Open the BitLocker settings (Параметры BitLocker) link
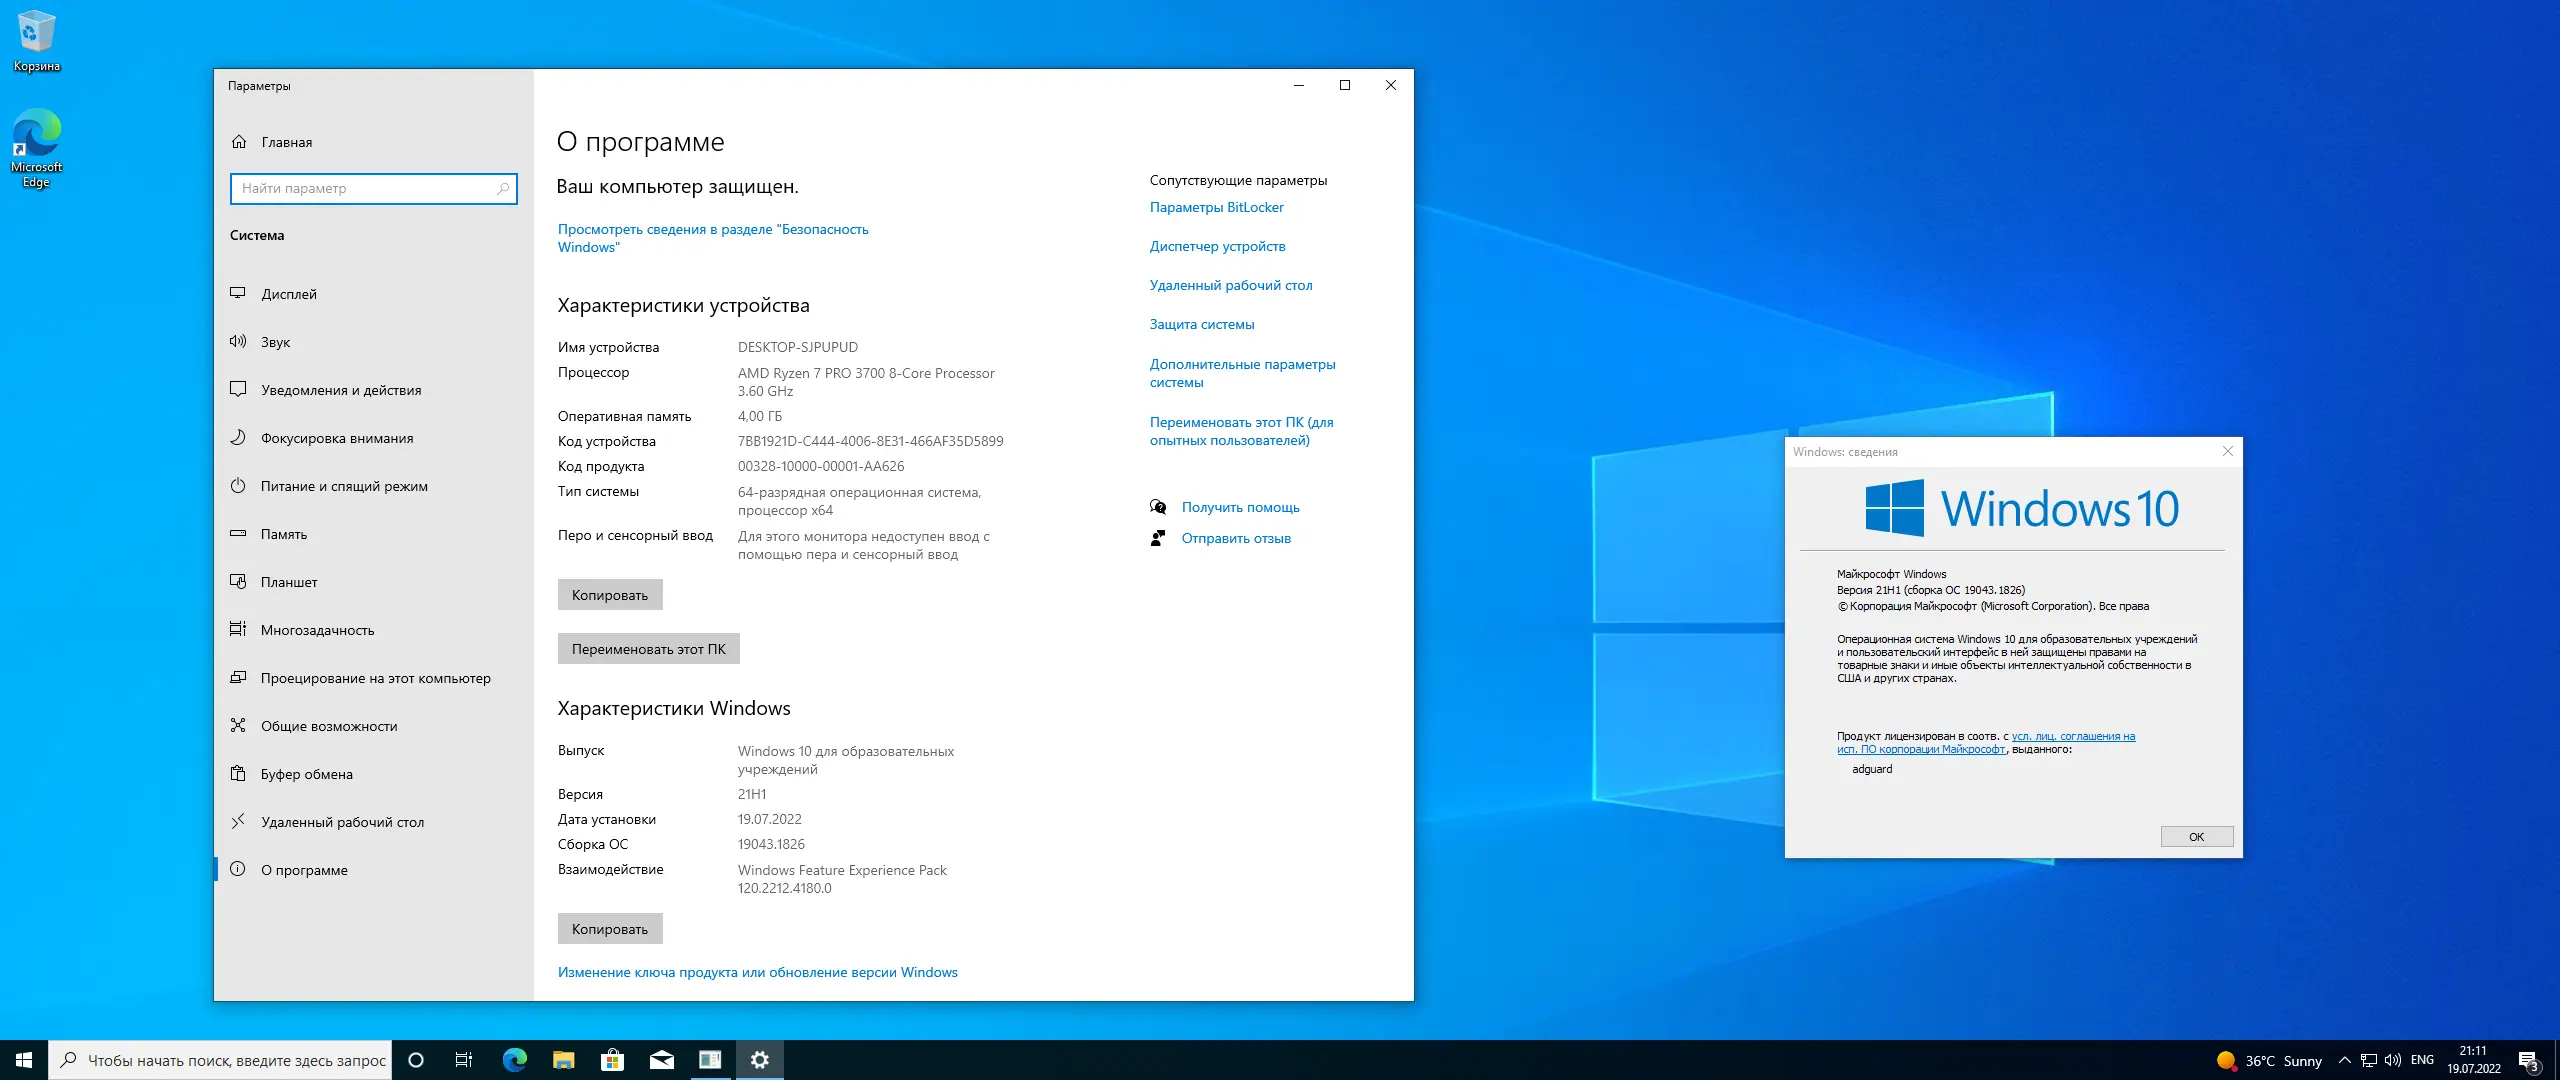This screenshot has height=1080, width=2560. coord(1216,207)
